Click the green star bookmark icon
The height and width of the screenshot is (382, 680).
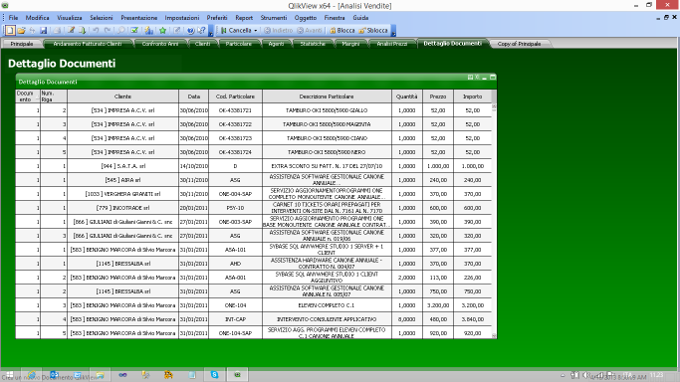(163, 30)
